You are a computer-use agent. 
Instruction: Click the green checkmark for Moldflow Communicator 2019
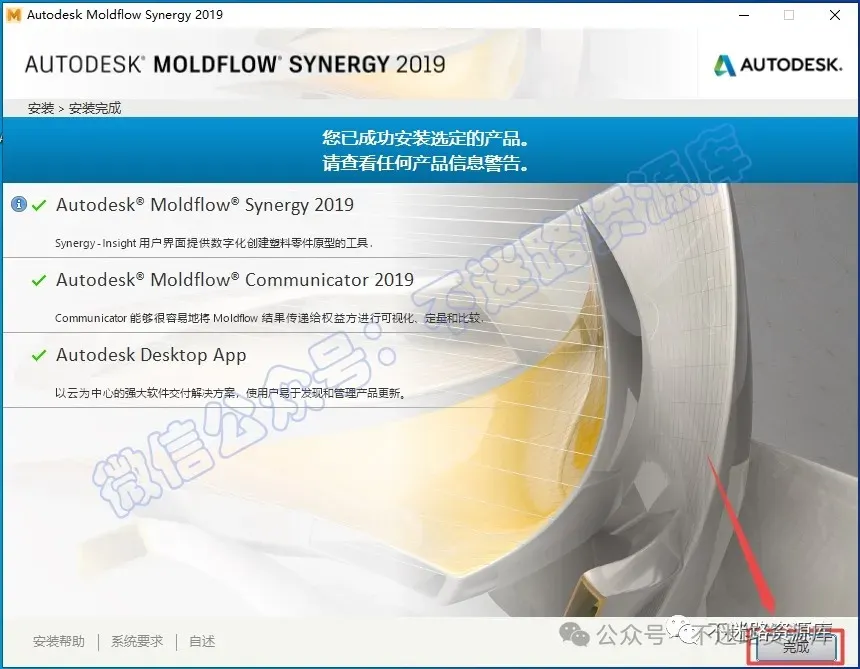pos(39,281)
